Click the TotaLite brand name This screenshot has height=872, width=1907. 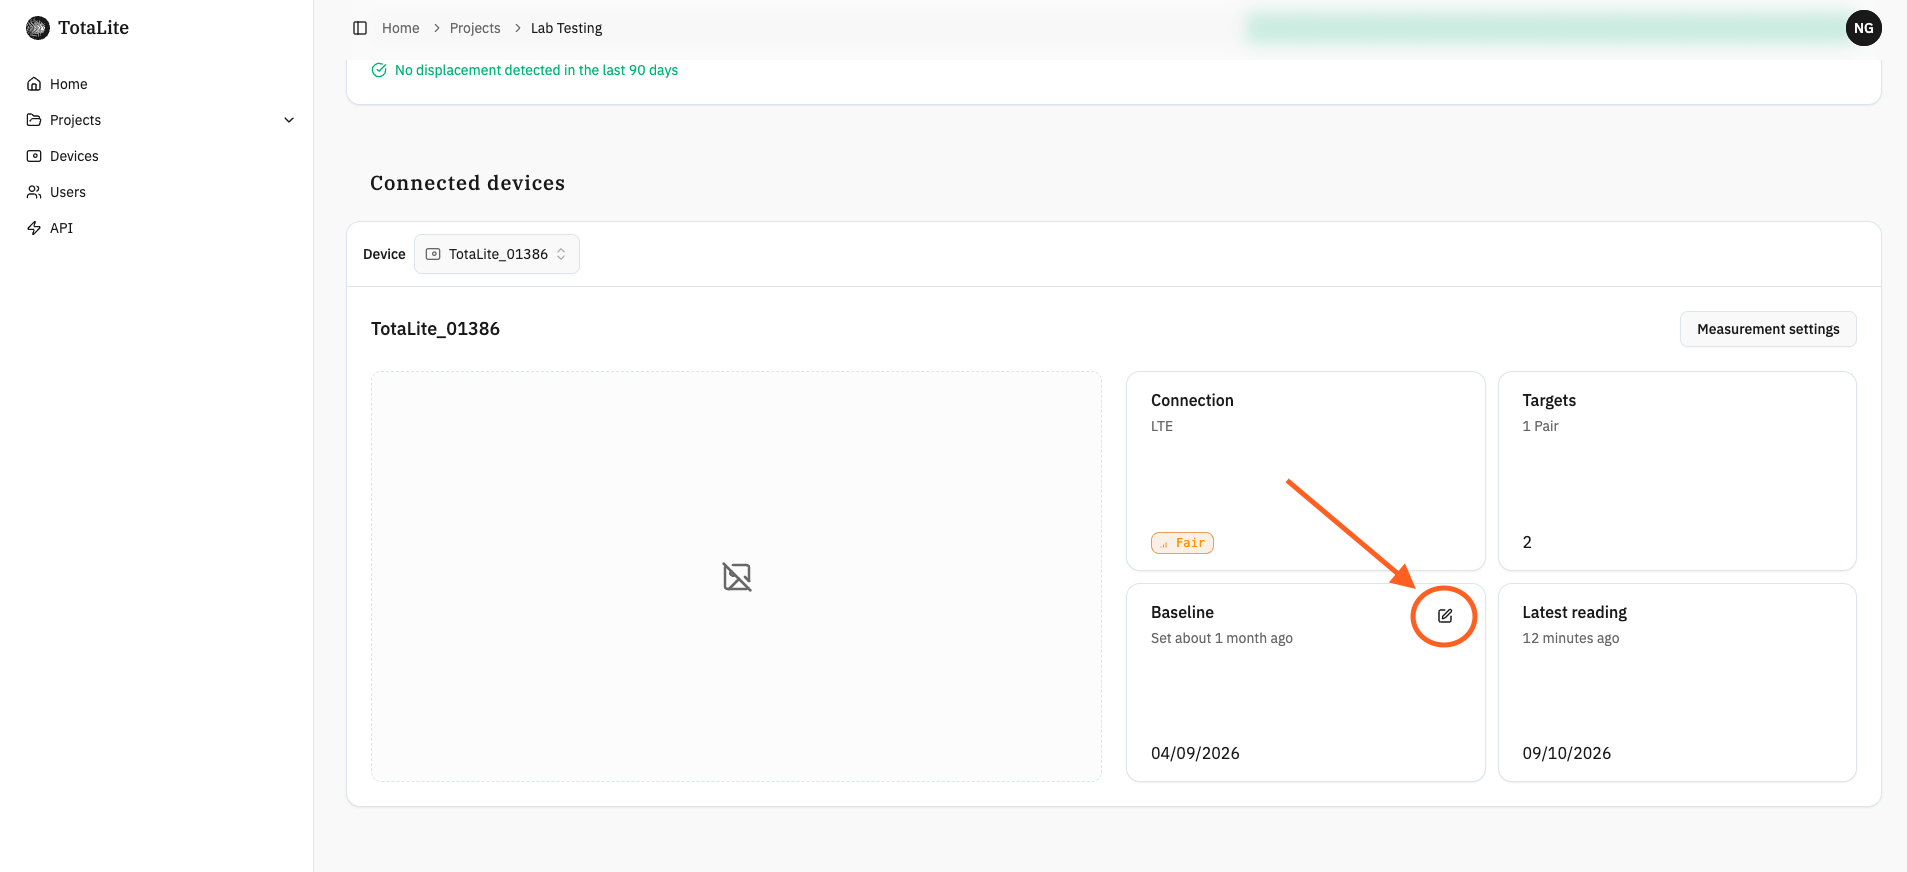(x=94, y=28)
